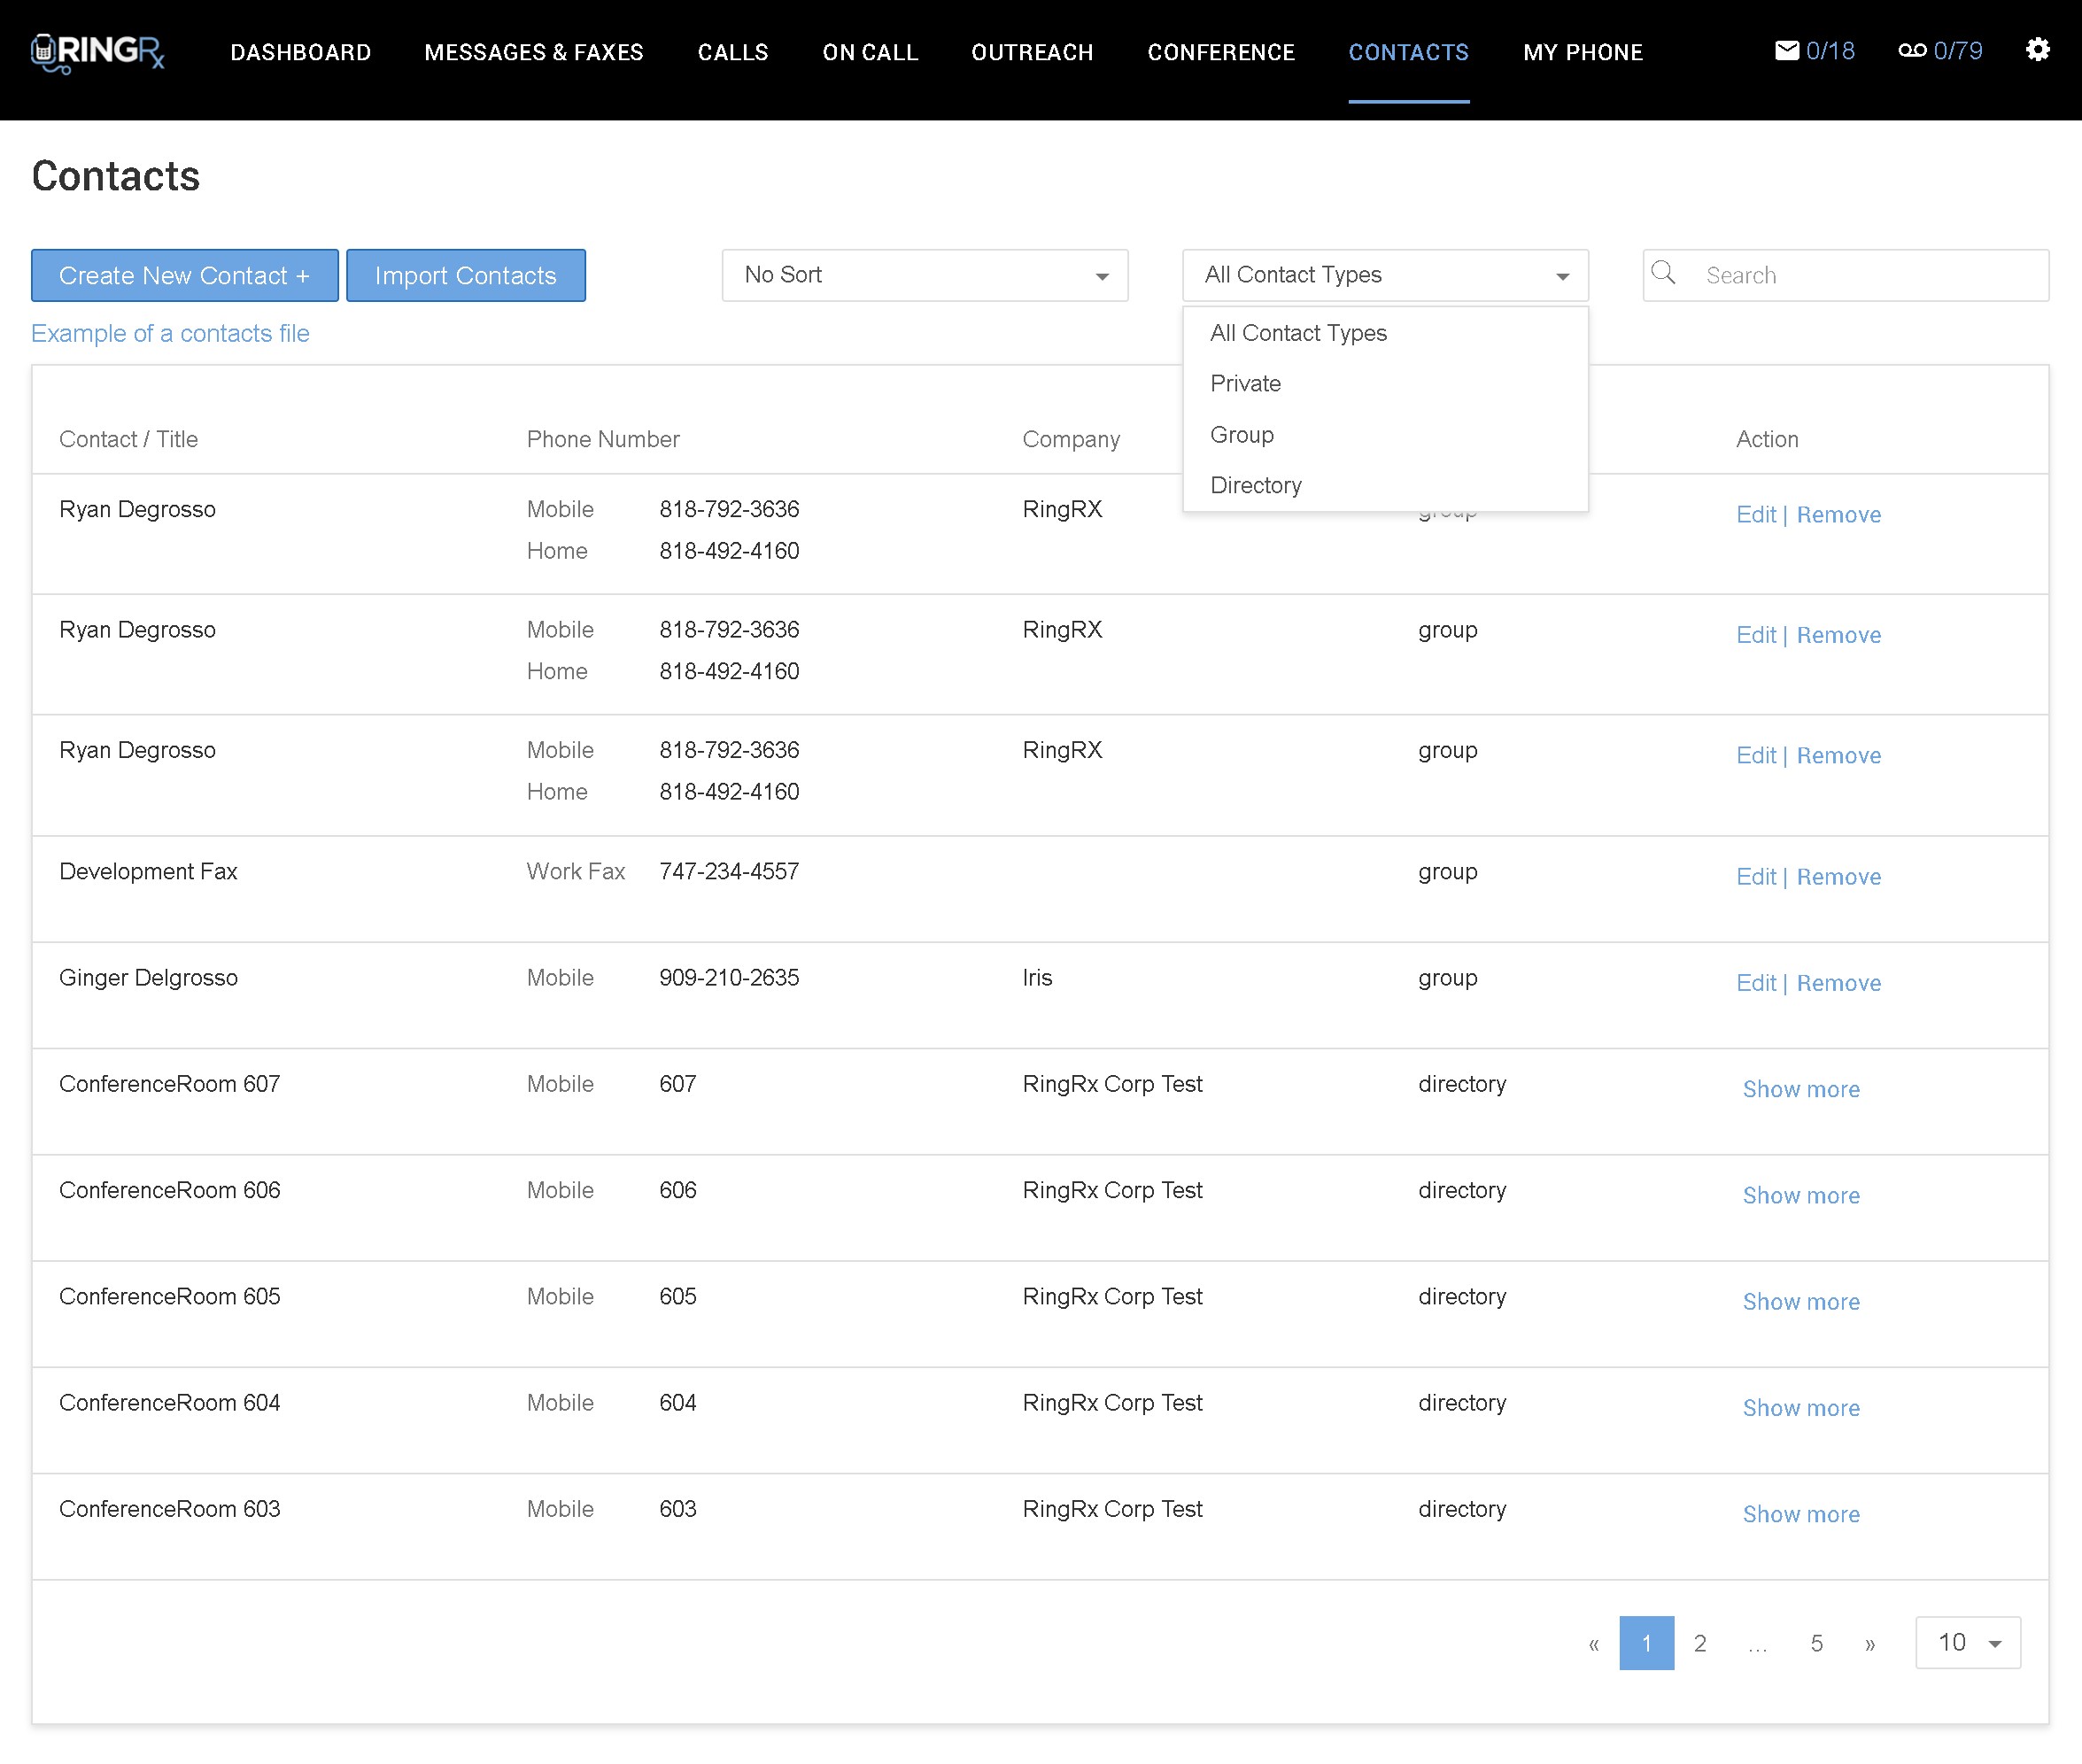Open the 10 per page dropdown
The height and width of the screenshot is (1764, 2082).
tap(1967, 1642)
